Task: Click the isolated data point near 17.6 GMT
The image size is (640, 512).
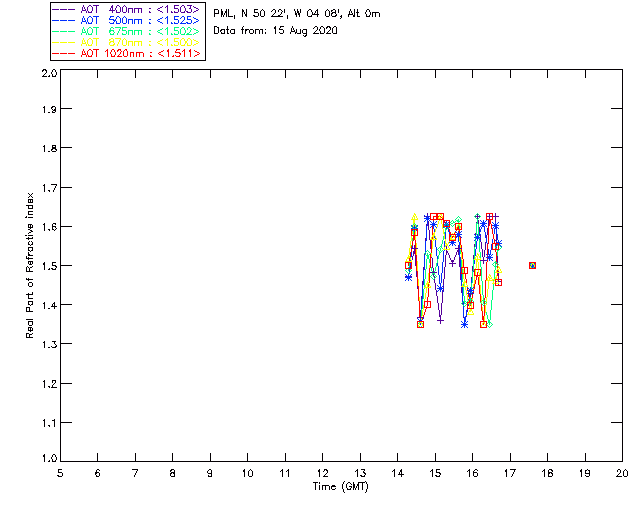Action: (x=532, y=265)
